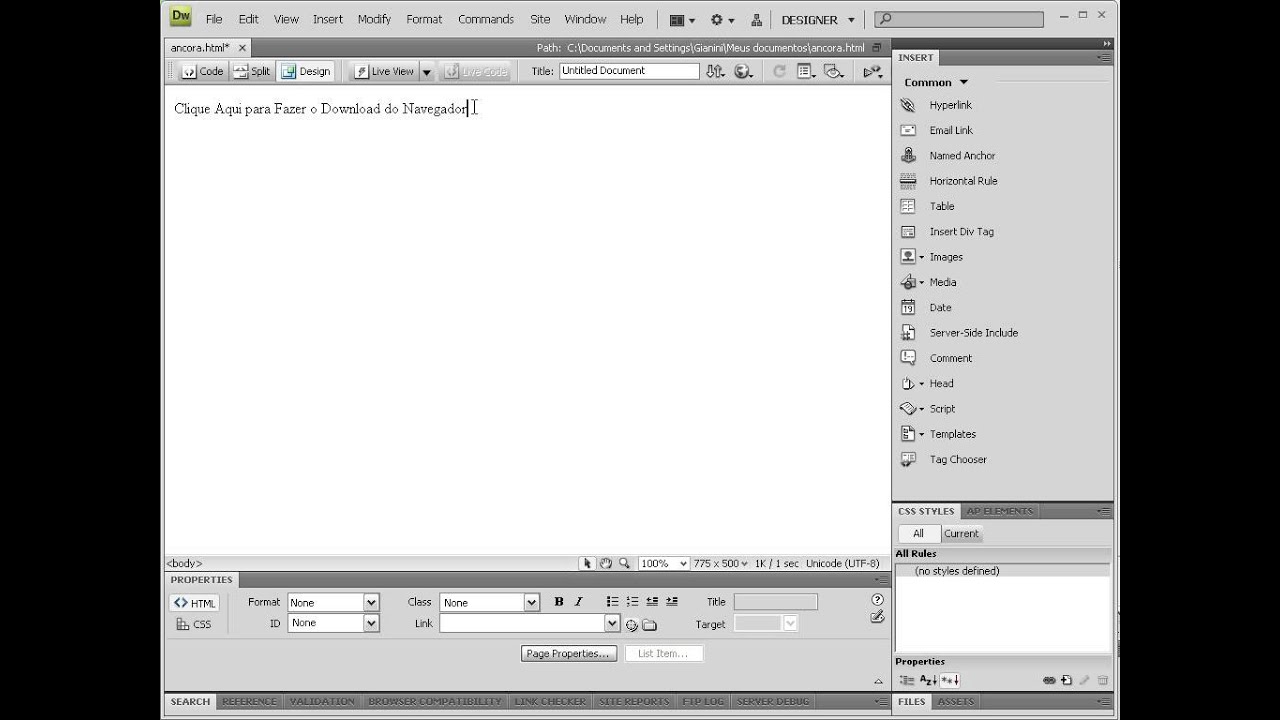Switch to Code view
The image size is (1280, 720).
203,71
